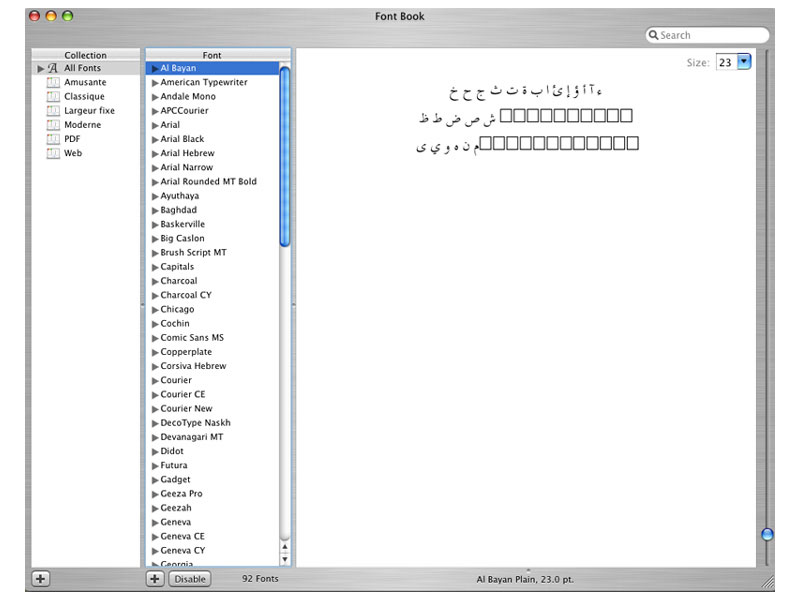Click the Collection column header
The image size is (800, 600).
click(85, 55)
